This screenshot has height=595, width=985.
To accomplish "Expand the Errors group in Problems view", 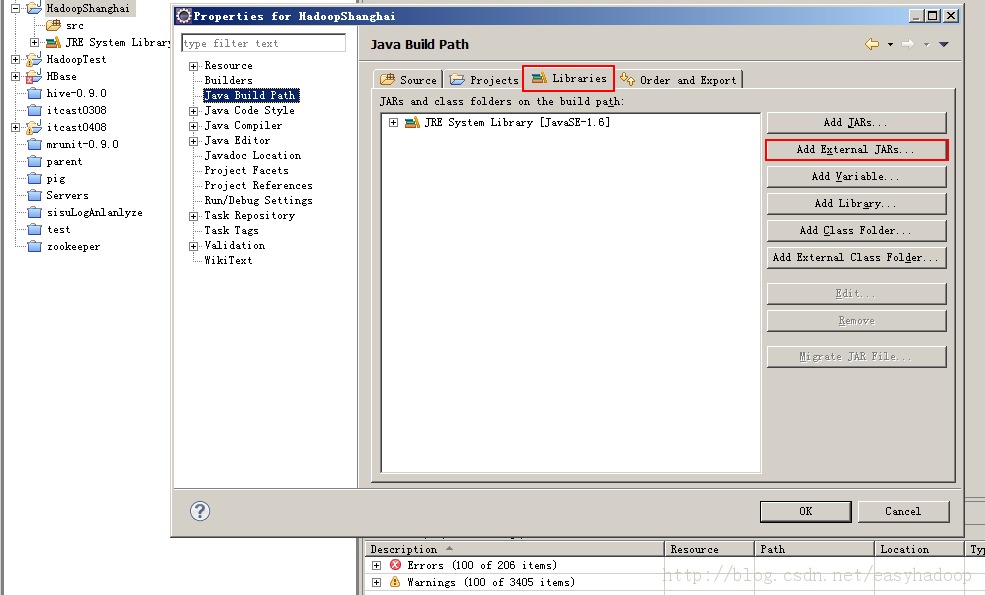I will click(x=376, y=565).
